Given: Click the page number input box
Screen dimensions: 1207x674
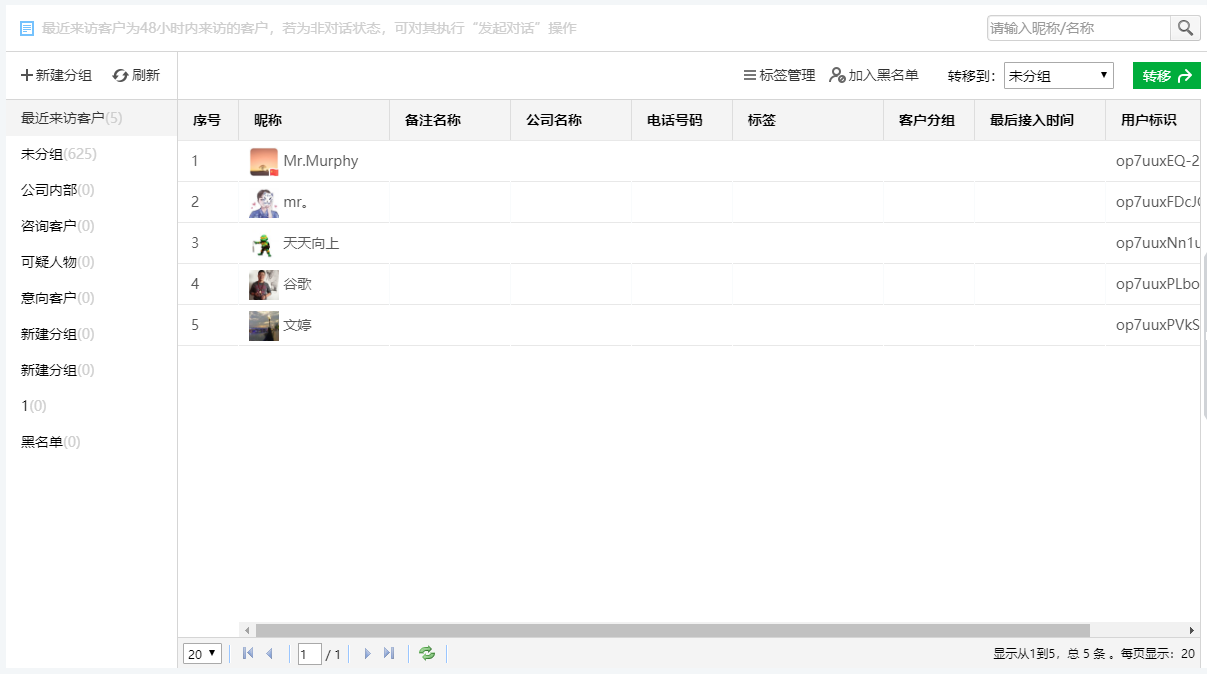Looking at the screenshot, I should click(x=310, y=655).
